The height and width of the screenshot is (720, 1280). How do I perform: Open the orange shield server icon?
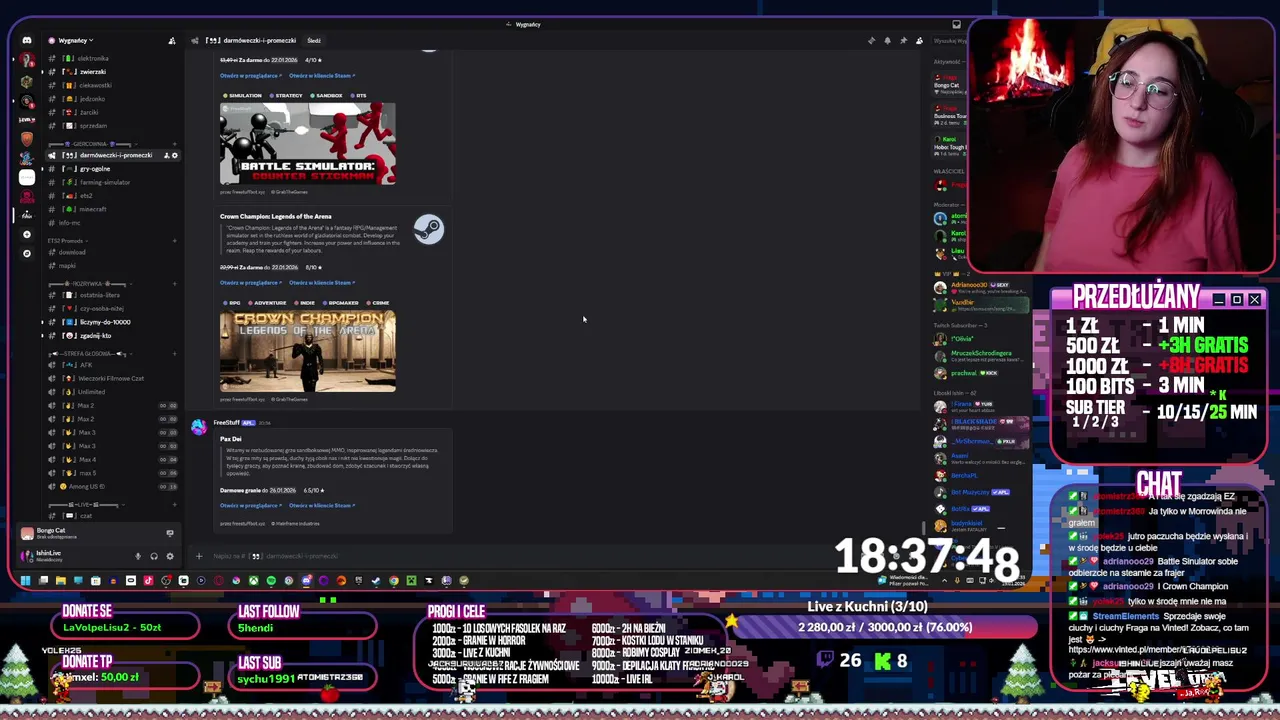point(27,138)
